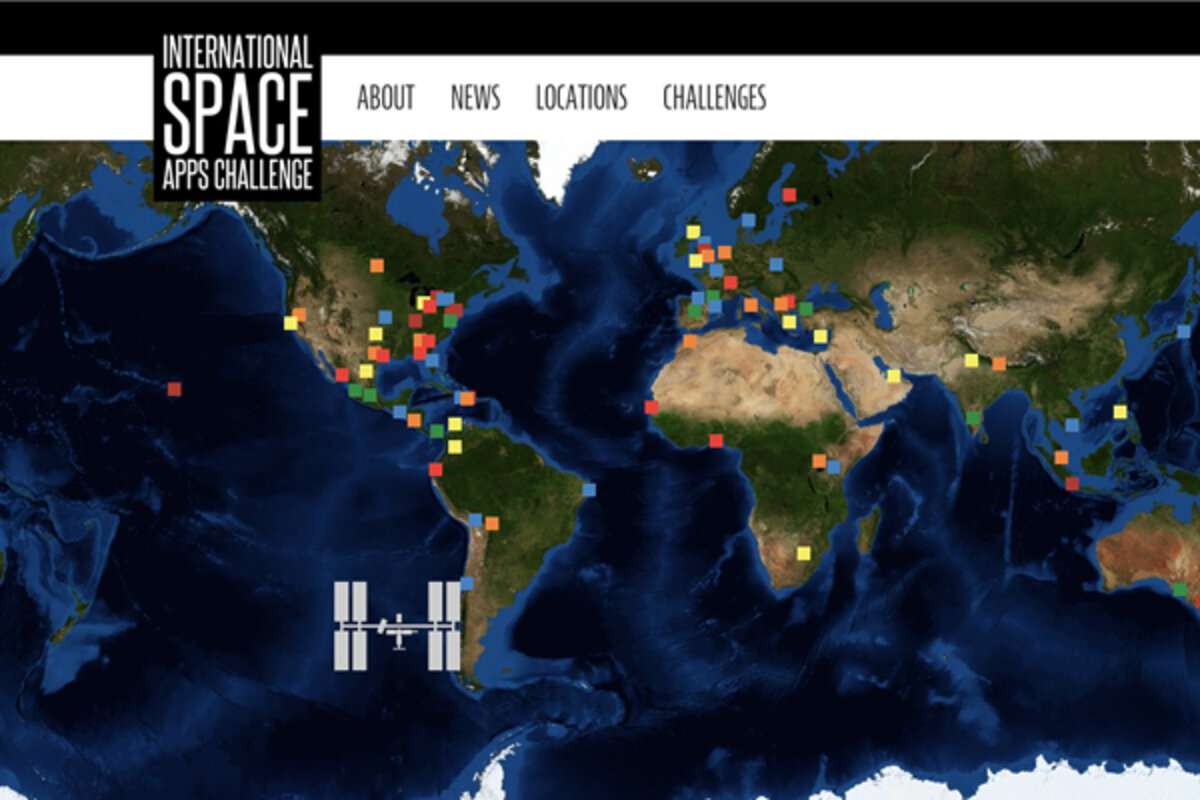This screenshot has width=1200, height=800.
Task: Click the yellow marker on the Arabian Peninsula
Action: 893,376
